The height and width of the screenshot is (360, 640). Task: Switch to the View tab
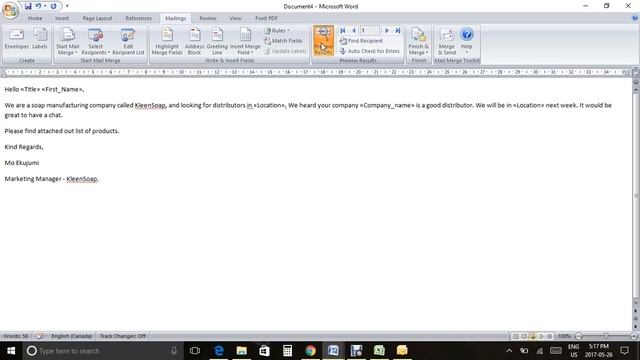(x=235, y=18)
